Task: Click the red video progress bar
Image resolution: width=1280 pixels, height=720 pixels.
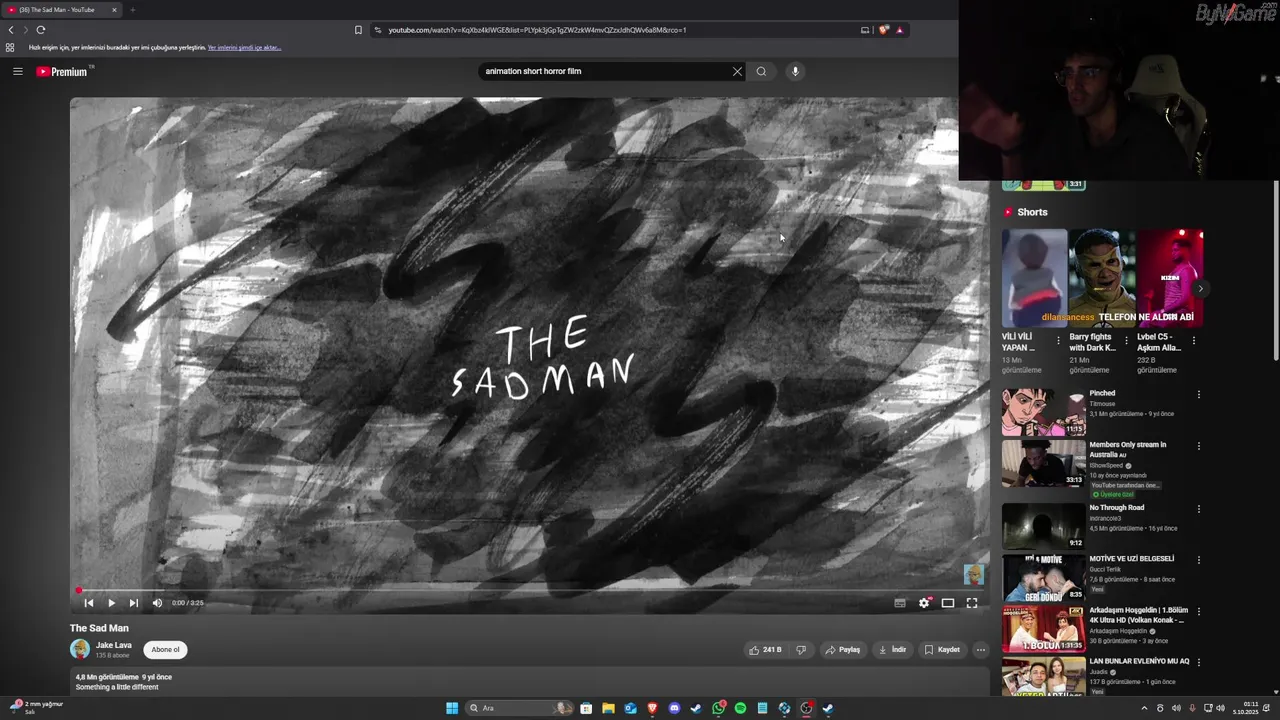Action: (x=530, y=590)
